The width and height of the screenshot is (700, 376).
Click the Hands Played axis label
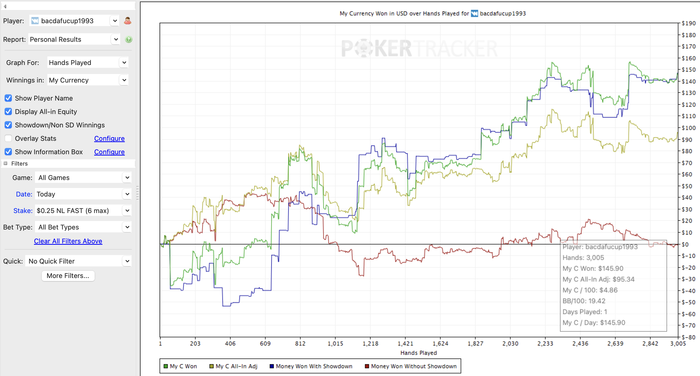(x=418, y=353)
